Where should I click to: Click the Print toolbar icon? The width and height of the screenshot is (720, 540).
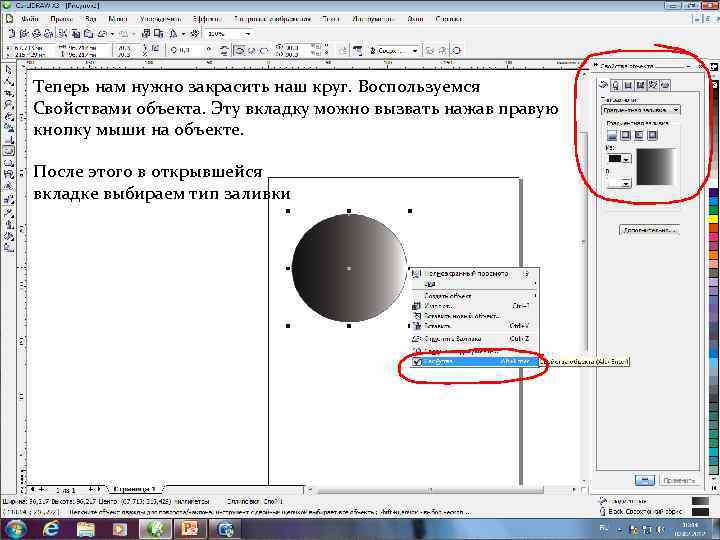point(49,34)
